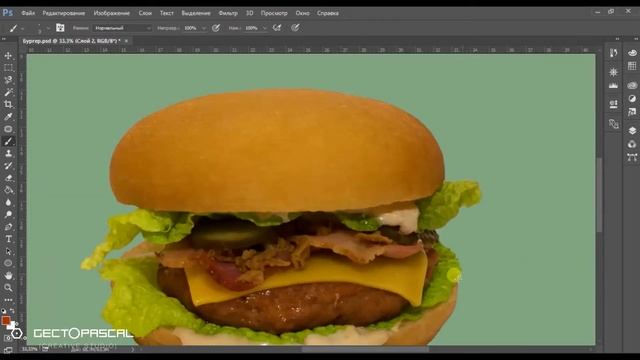This screenshot has width=640, height=360.
Task: Select the Clone Stamp tool
Action: coord(8,153)
